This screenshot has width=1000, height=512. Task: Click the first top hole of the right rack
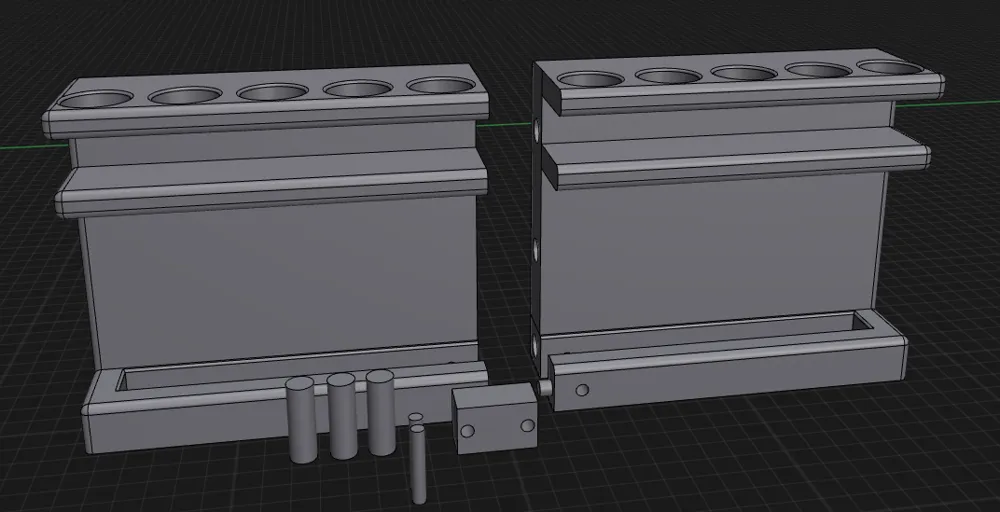coord(591,79)
